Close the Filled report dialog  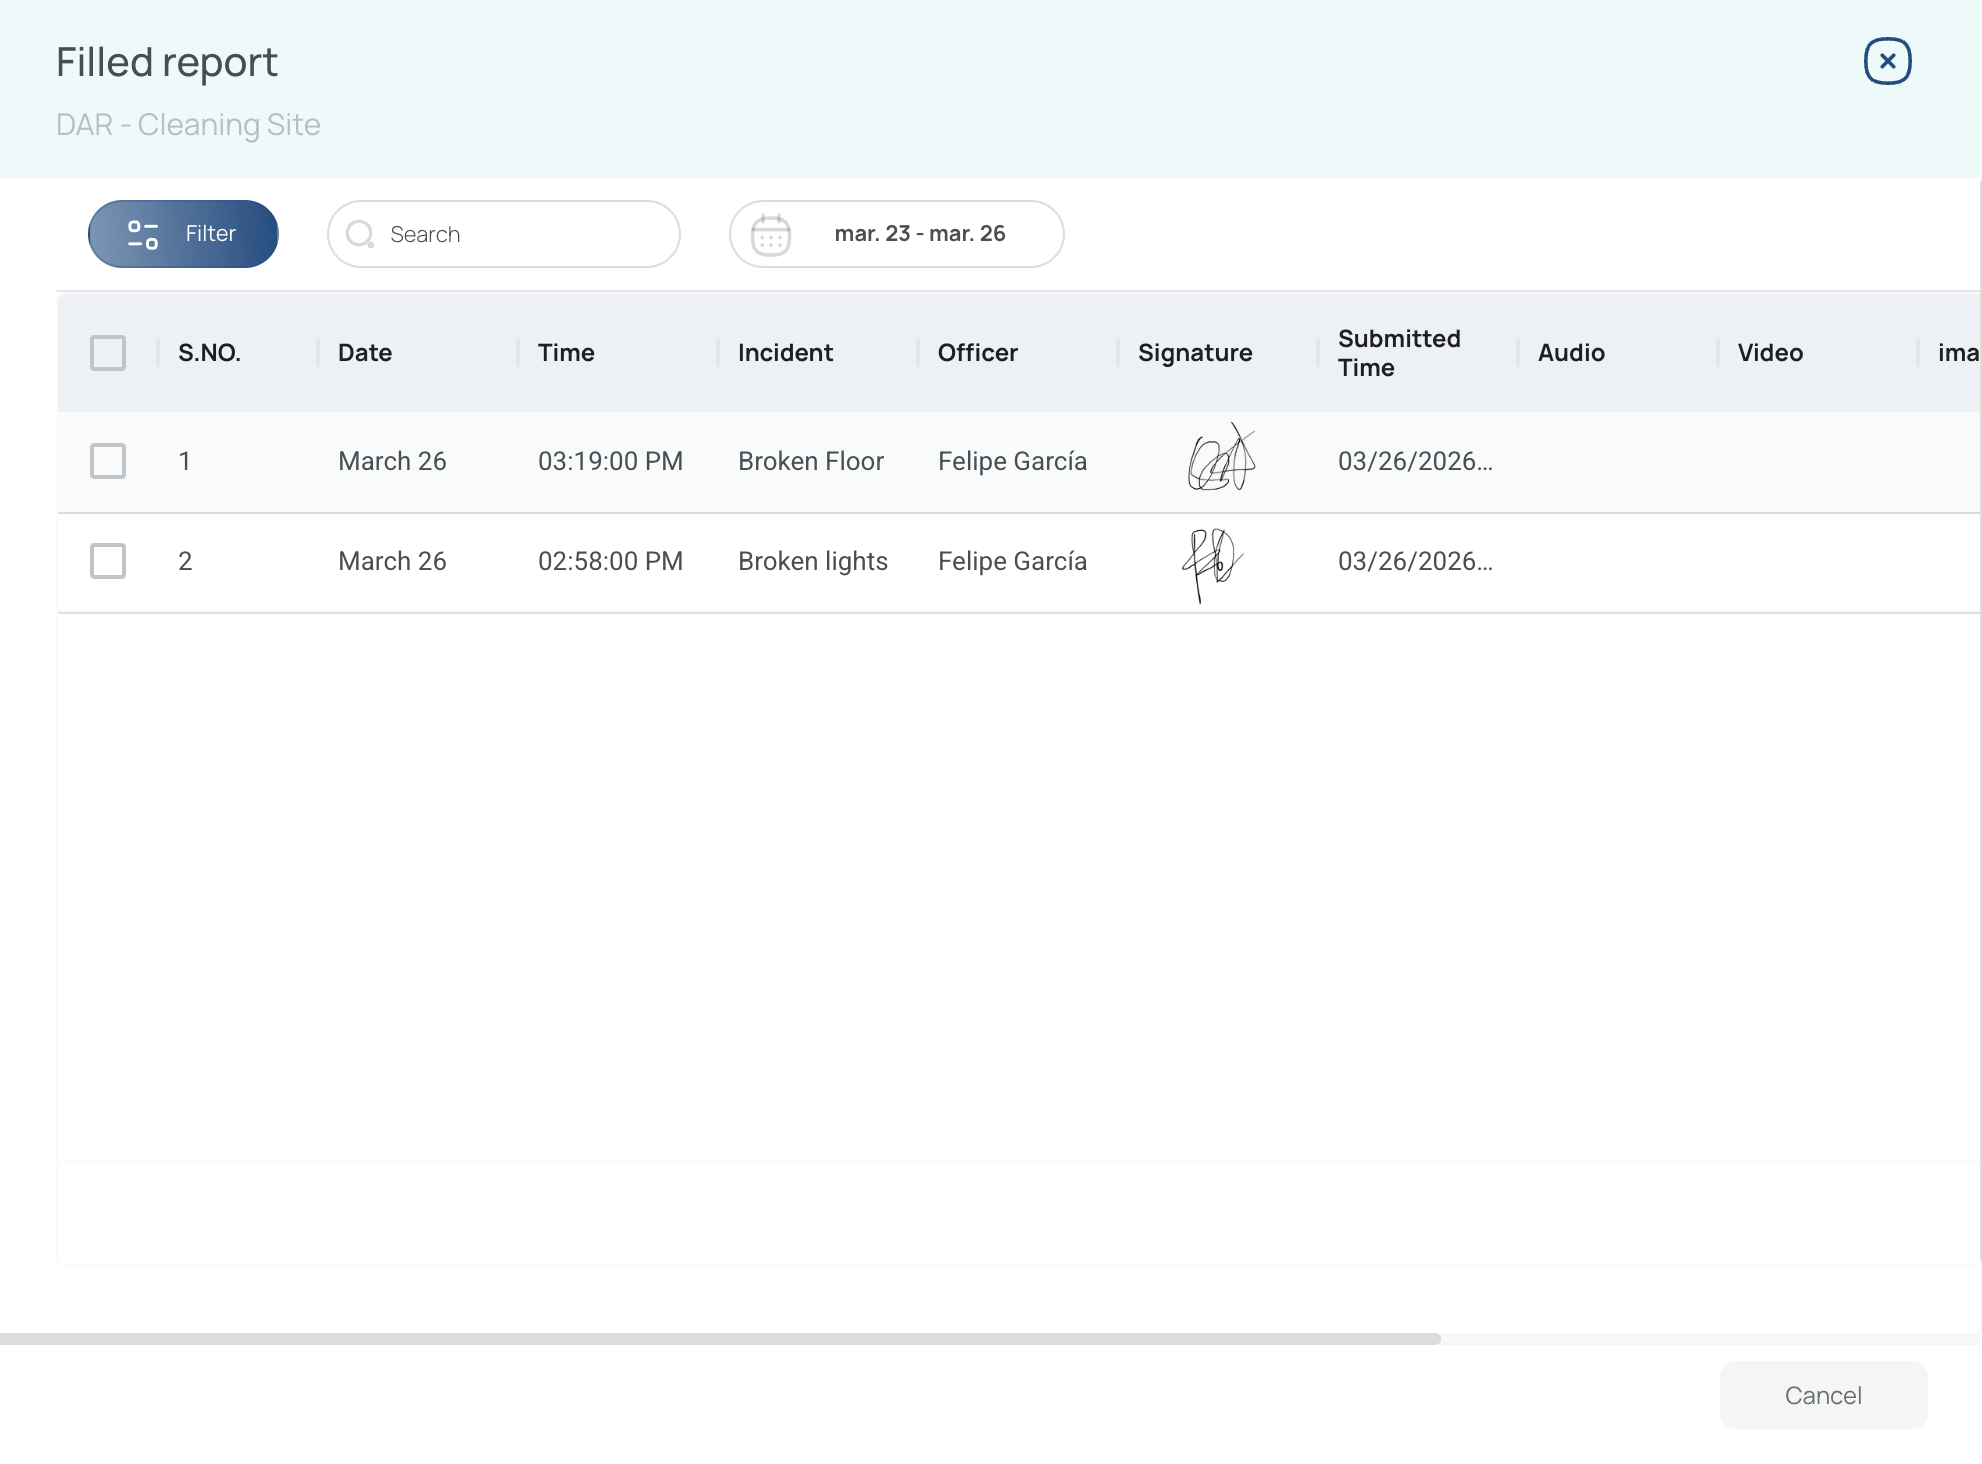pyautogui.click(x=1887, y=62)
